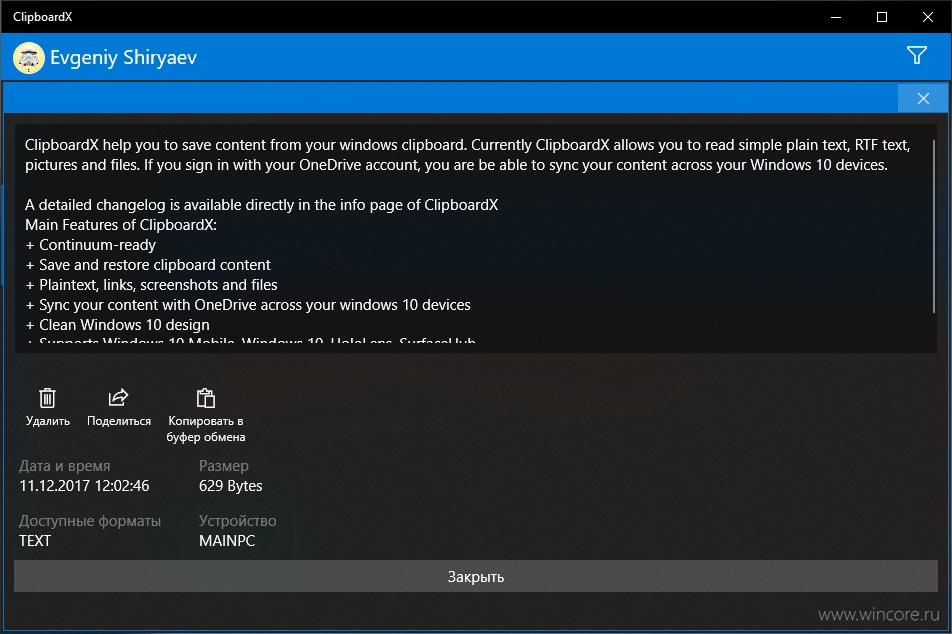Click the Закрыть button
The height and width of the screenshot is (634, 952).
tap(476, 576)
